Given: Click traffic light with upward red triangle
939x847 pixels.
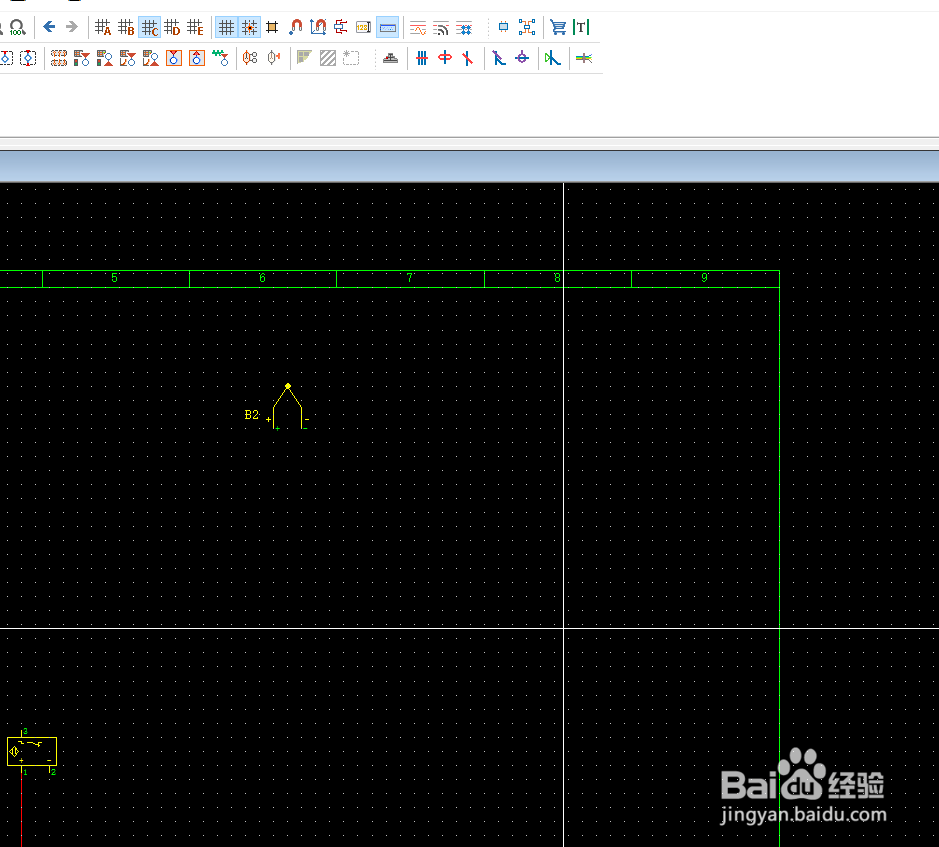Looking at the screenshot, I should click(105, 58).
